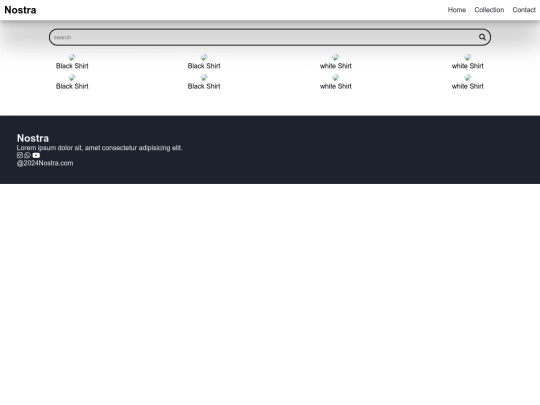This screenshot has height=405, width=540.
Task: Go to the Home nav link
Action: (x=457, y=10)
